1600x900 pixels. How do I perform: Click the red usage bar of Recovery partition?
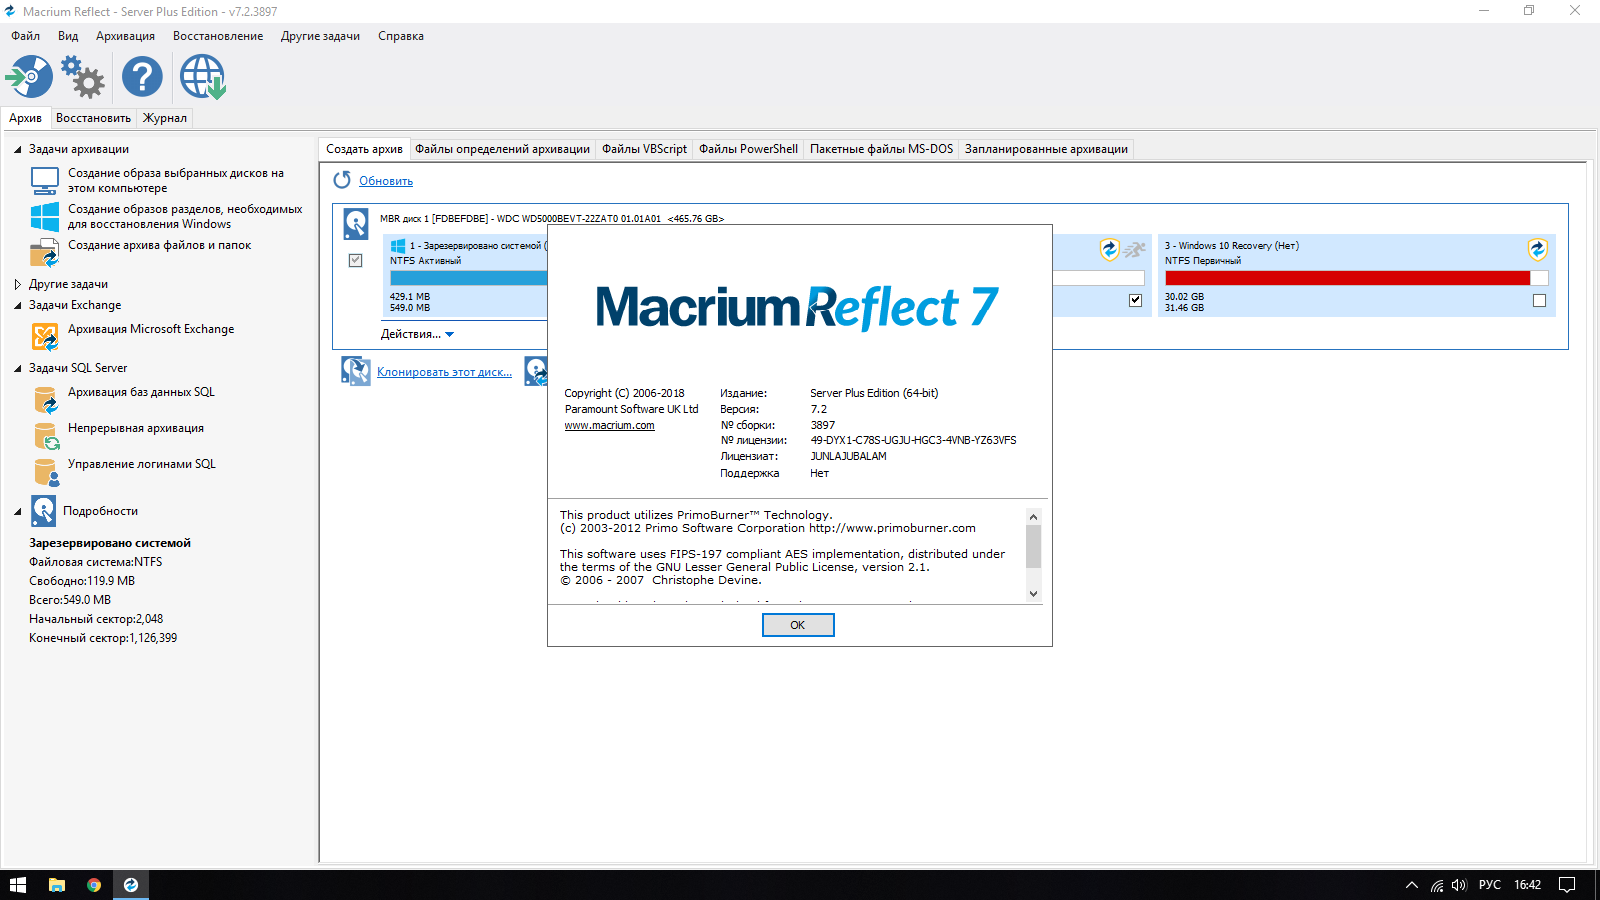[x=1347, y=278]
